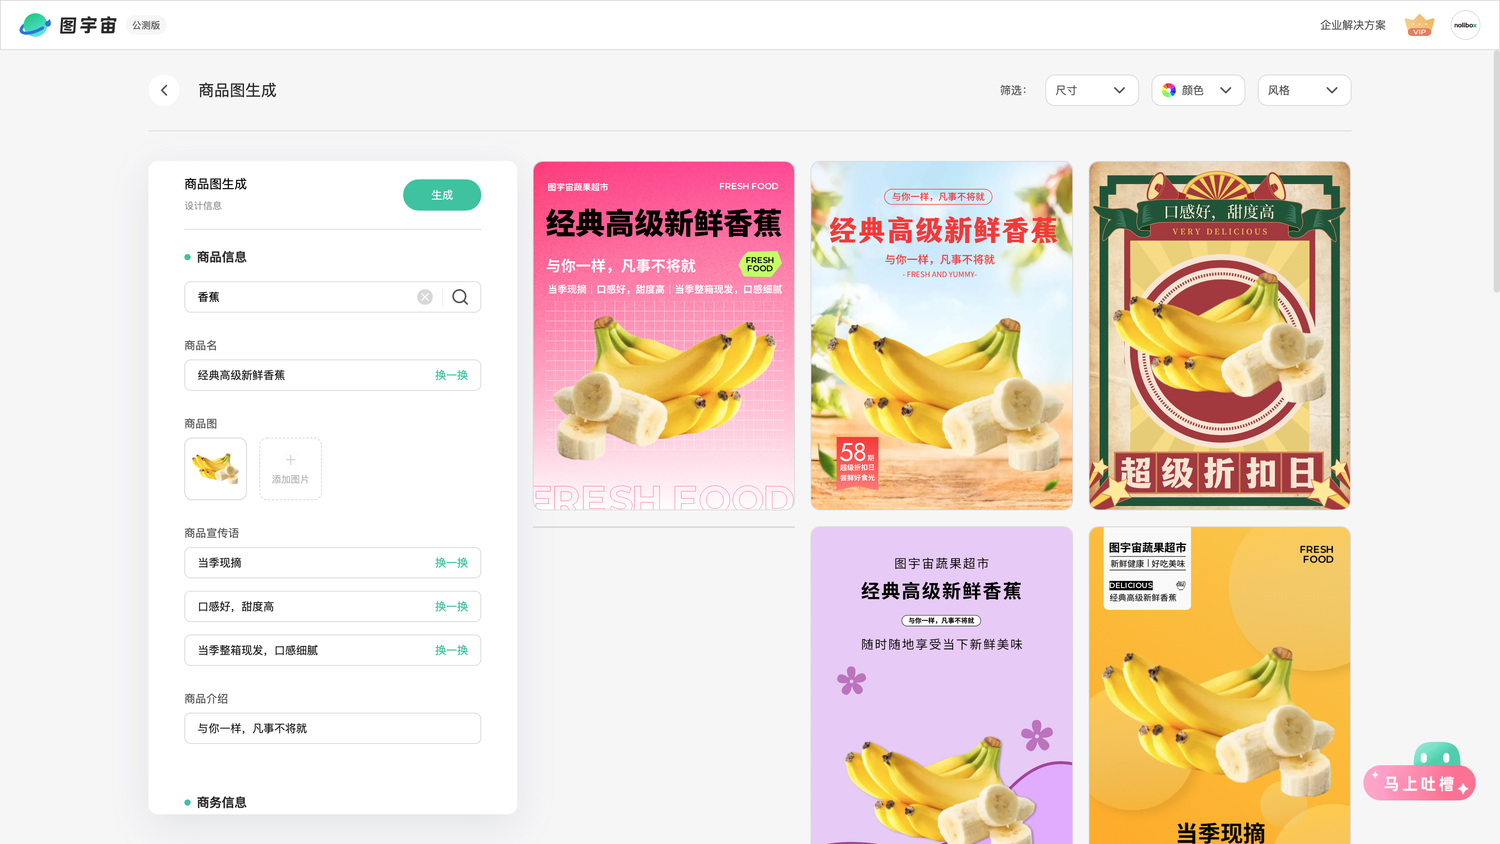Open the 颜色 filter dropdown
This screenshot has width=1500, height=844.
pyautogui.click(x=1198, y=90)
